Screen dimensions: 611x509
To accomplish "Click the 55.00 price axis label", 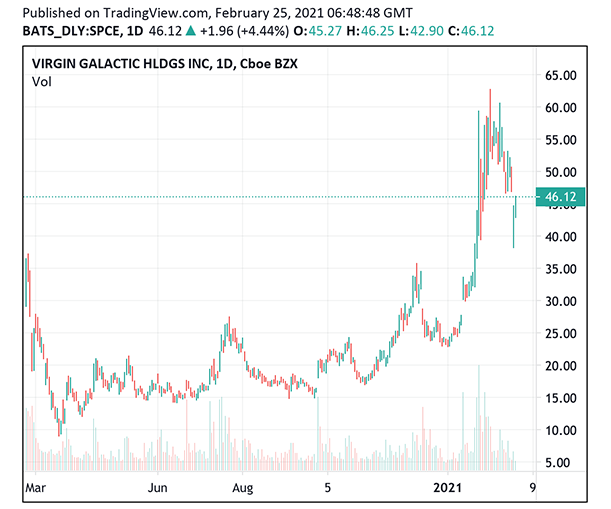I will click(561, 140).
